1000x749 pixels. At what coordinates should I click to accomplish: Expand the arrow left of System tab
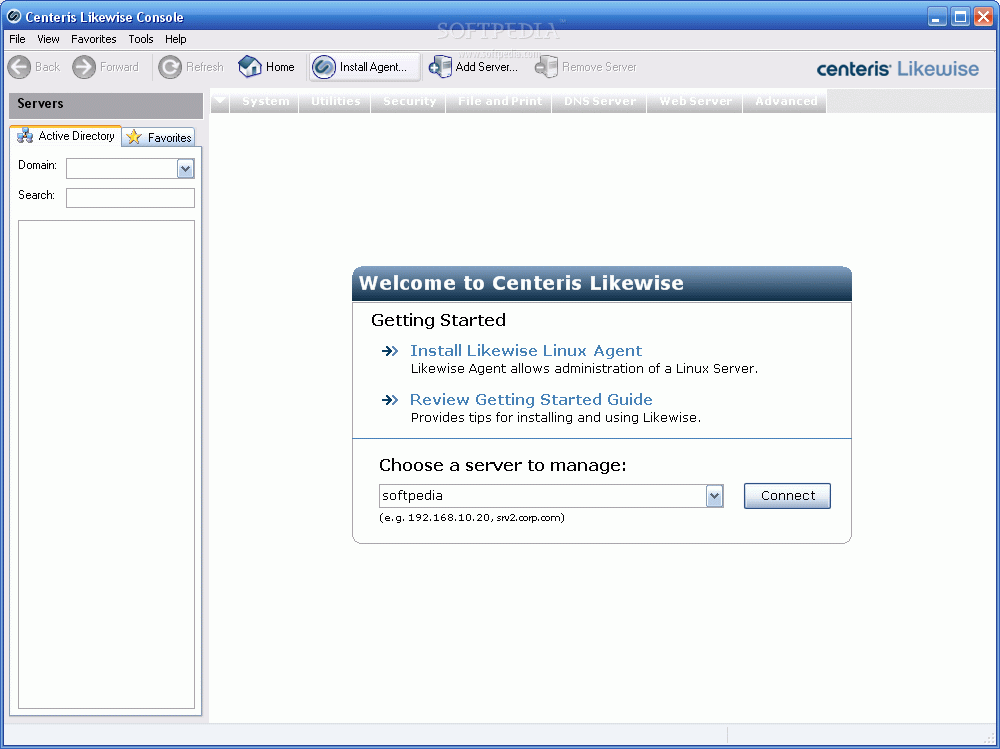point(220,101)
